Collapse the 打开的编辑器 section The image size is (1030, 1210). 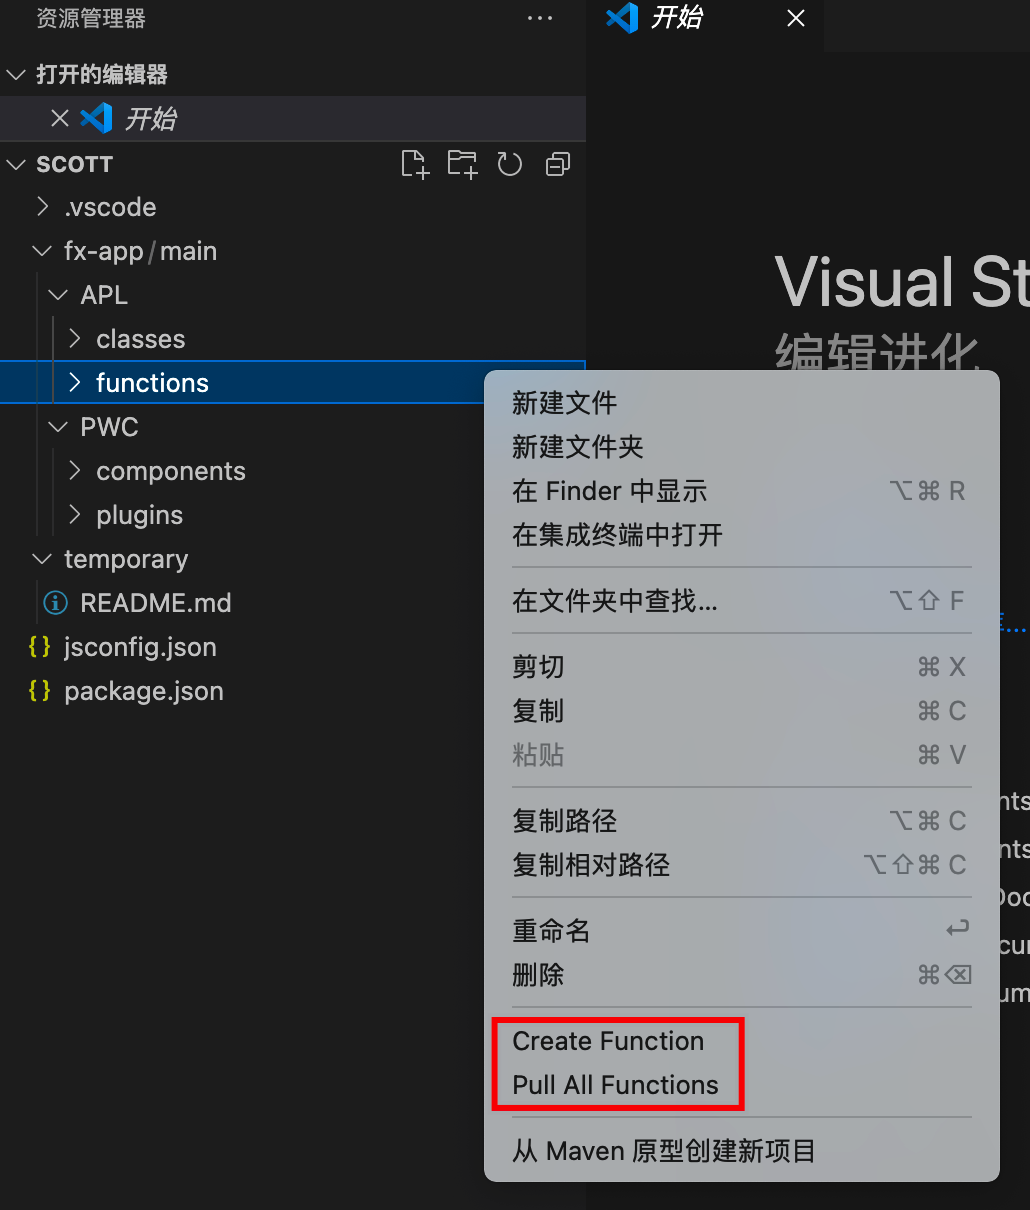[x=16, y=75]
